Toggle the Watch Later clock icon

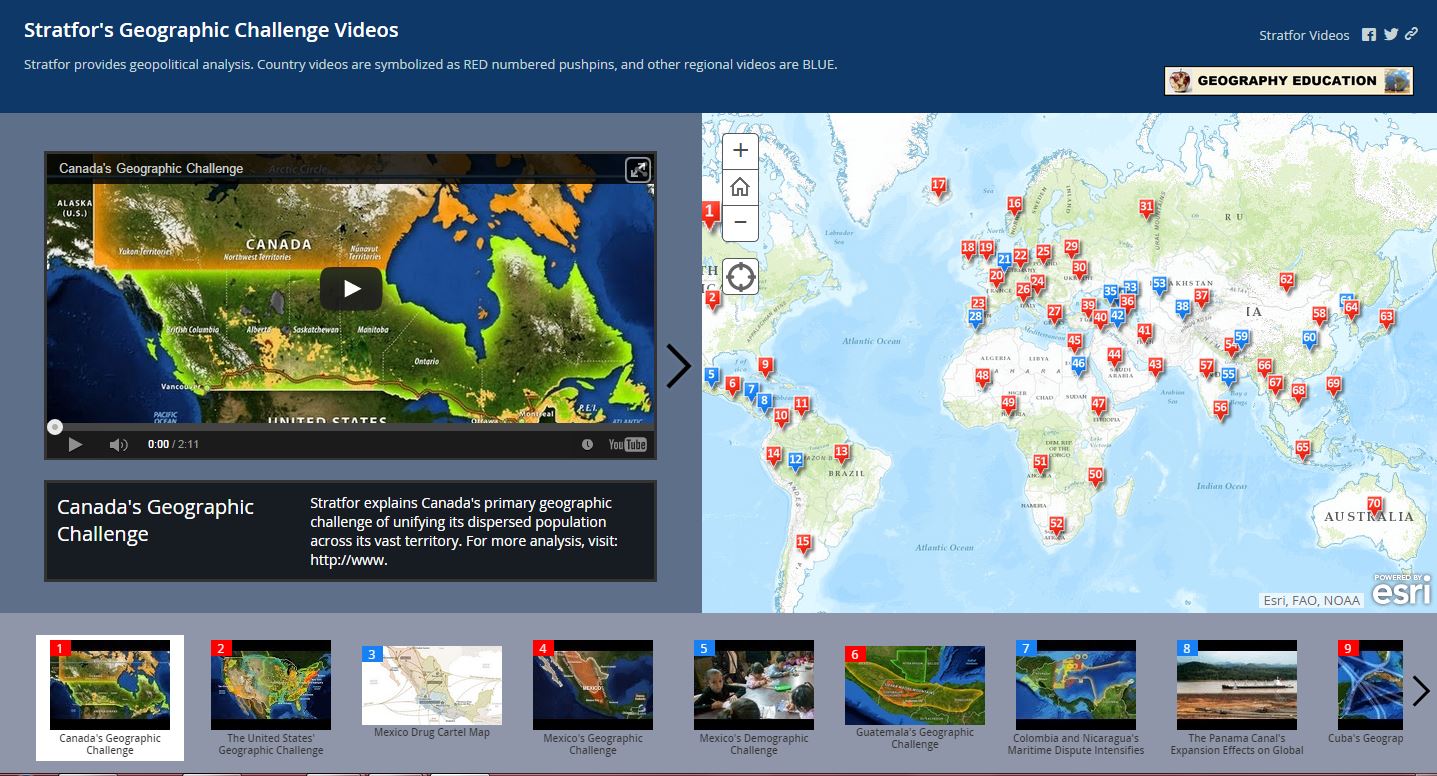[x=589, y=444]
